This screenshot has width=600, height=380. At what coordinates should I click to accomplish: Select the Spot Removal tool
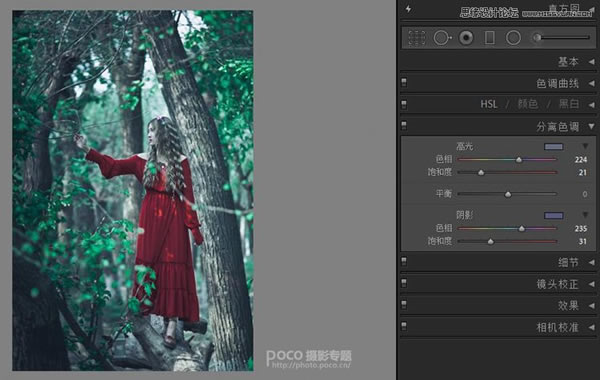click(x=442, y=38)
